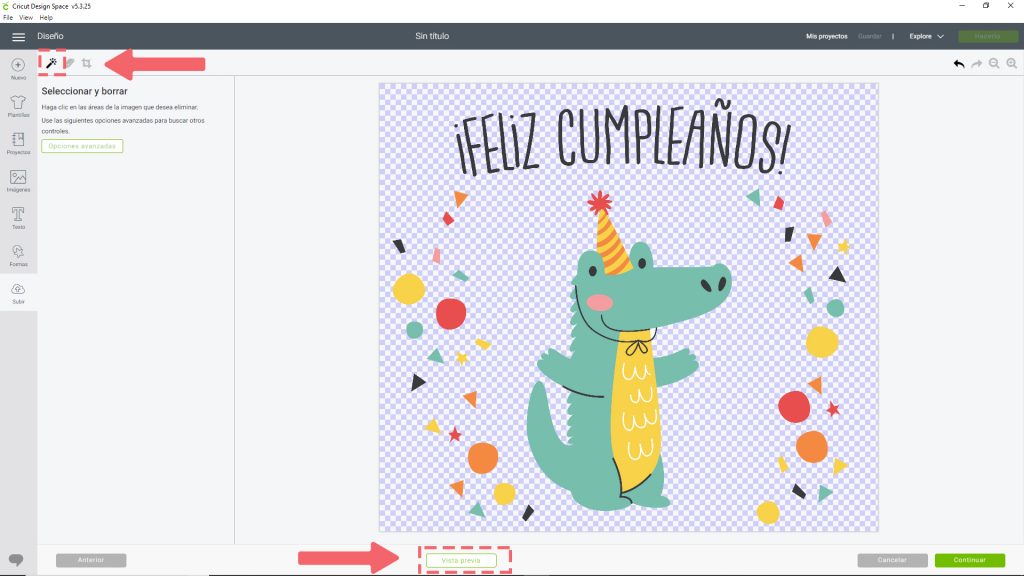Viewport: 1024px width, 576px height.
Task: Maximize or restore the application window
Action: [986, 6]
